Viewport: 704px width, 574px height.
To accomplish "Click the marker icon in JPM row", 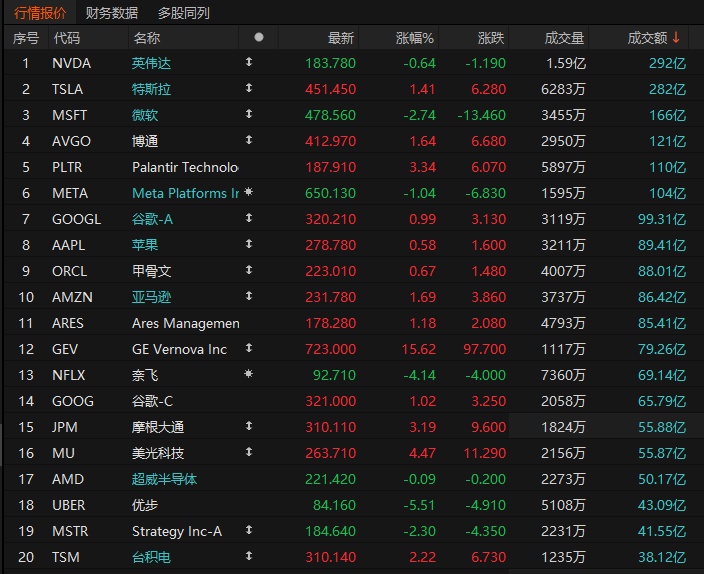I will pyautogui.click(x=249, y=426).
